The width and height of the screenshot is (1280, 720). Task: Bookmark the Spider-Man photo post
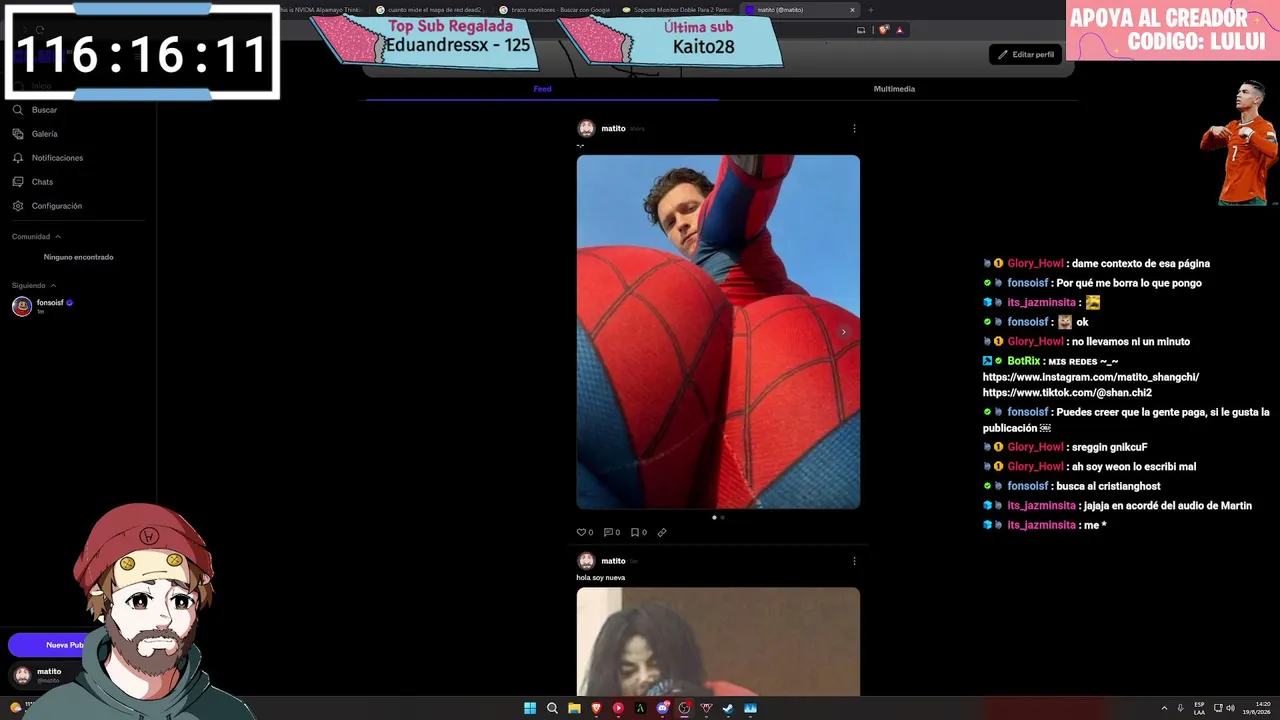point(635,533)
